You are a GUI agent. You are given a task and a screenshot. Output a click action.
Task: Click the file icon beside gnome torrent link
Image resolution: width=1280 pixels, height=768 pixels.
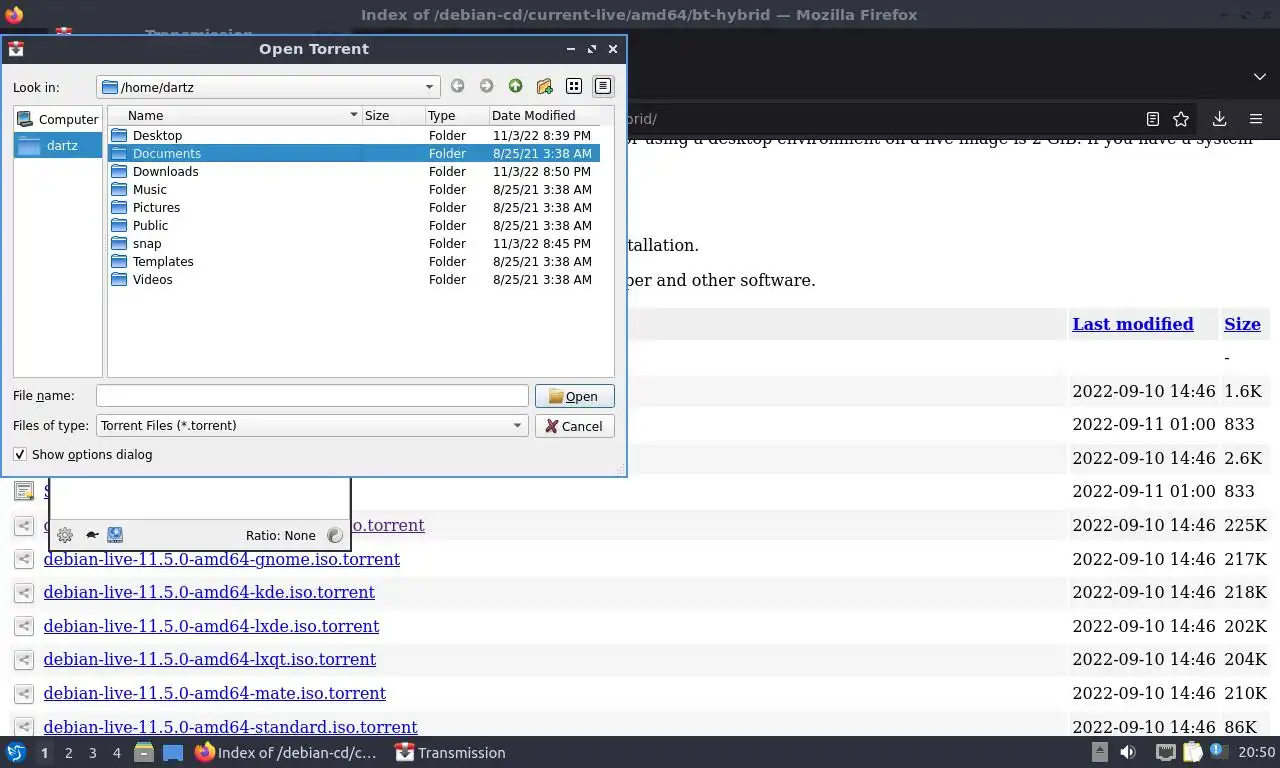(24, 559)
